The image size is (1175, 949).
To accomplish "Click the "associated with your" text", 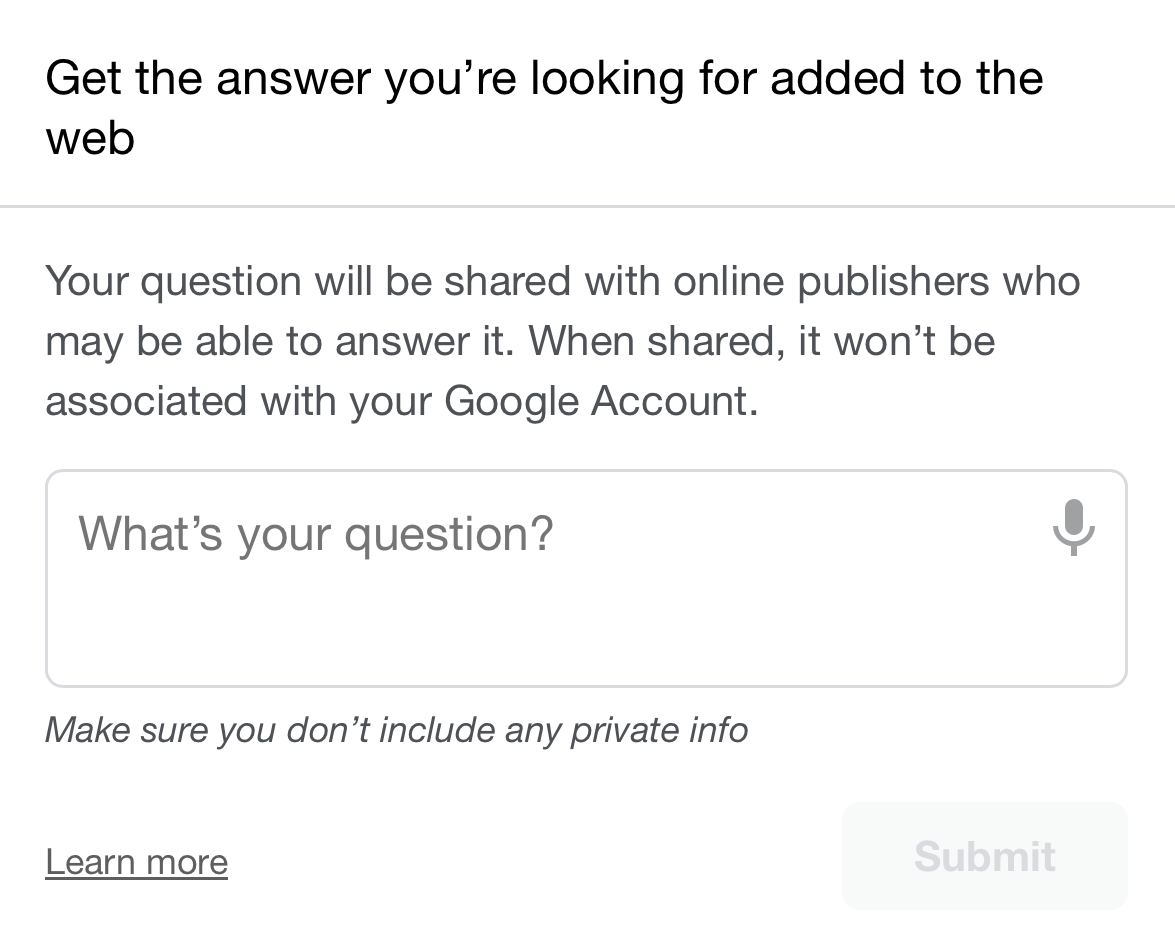I will (239, 401).
